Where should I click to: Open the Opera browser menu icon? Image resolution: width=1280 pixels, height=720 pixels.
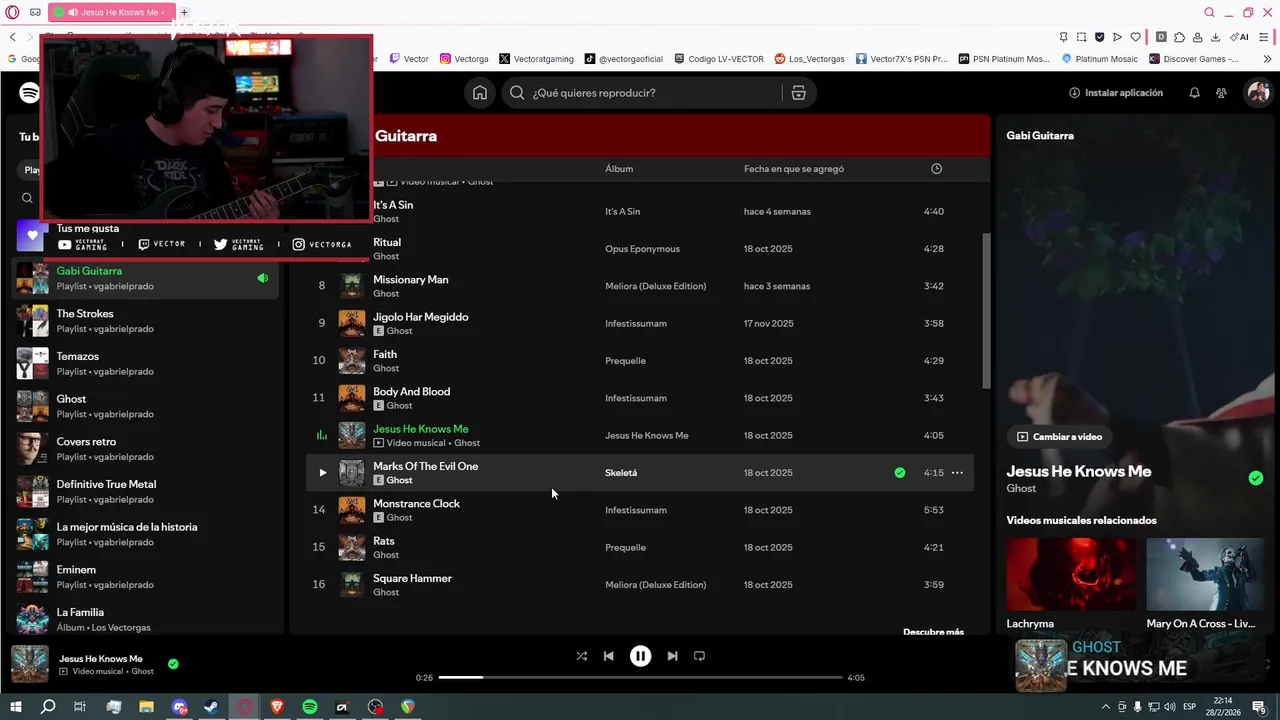coord(12,12)
